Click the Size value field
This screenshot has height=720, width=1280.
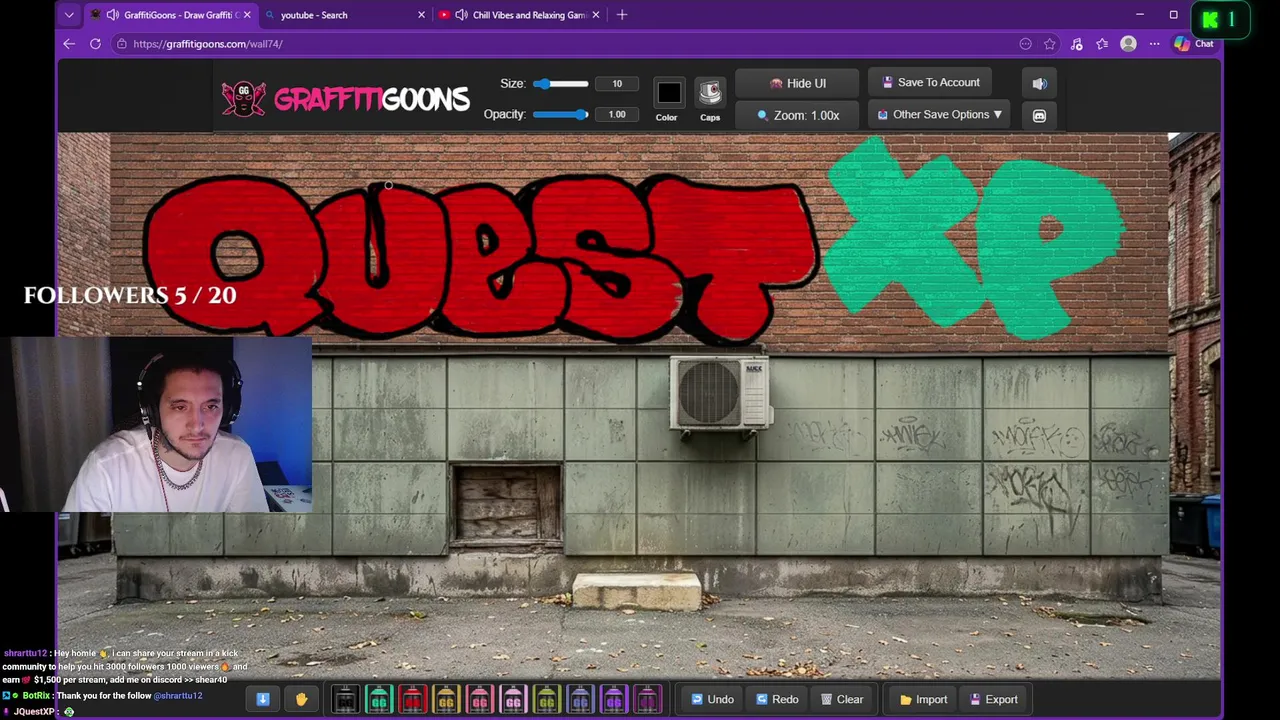pos(617,84)
